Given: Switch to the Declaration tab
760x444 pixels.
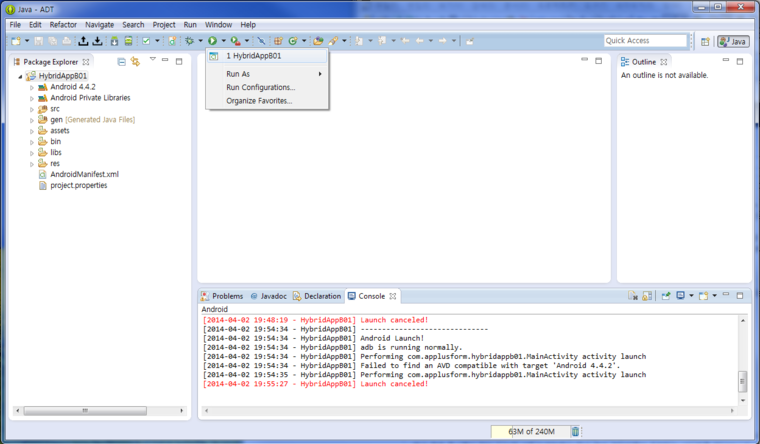Looking at the screenshot, I should [x=317, y=296].
